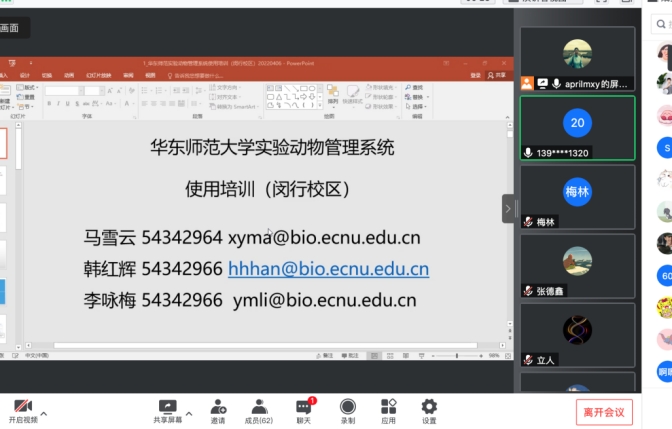Switch to slide sorter view icon

(390, 356)
